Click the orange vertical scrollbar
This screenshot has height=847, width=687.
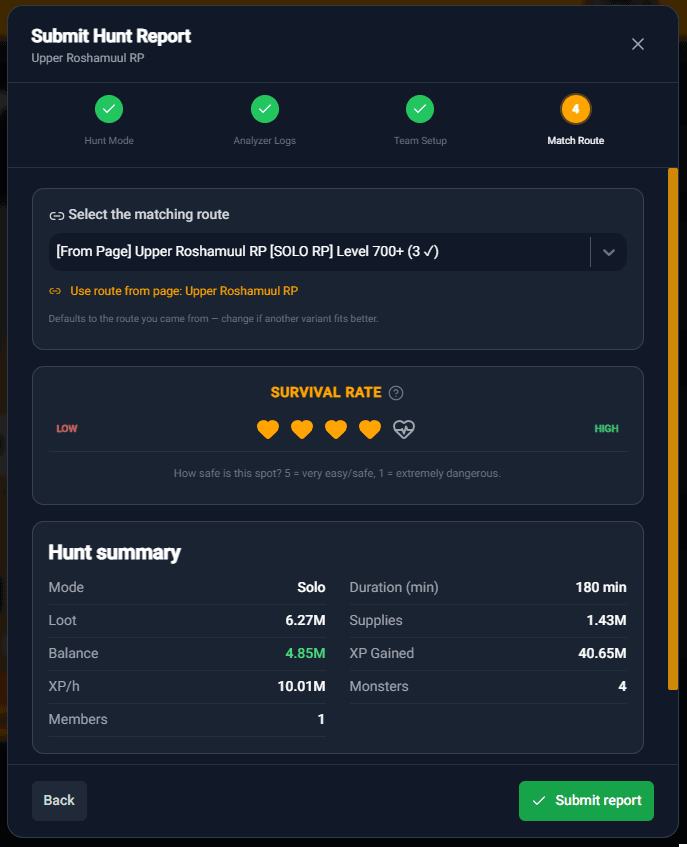point(673,428)
